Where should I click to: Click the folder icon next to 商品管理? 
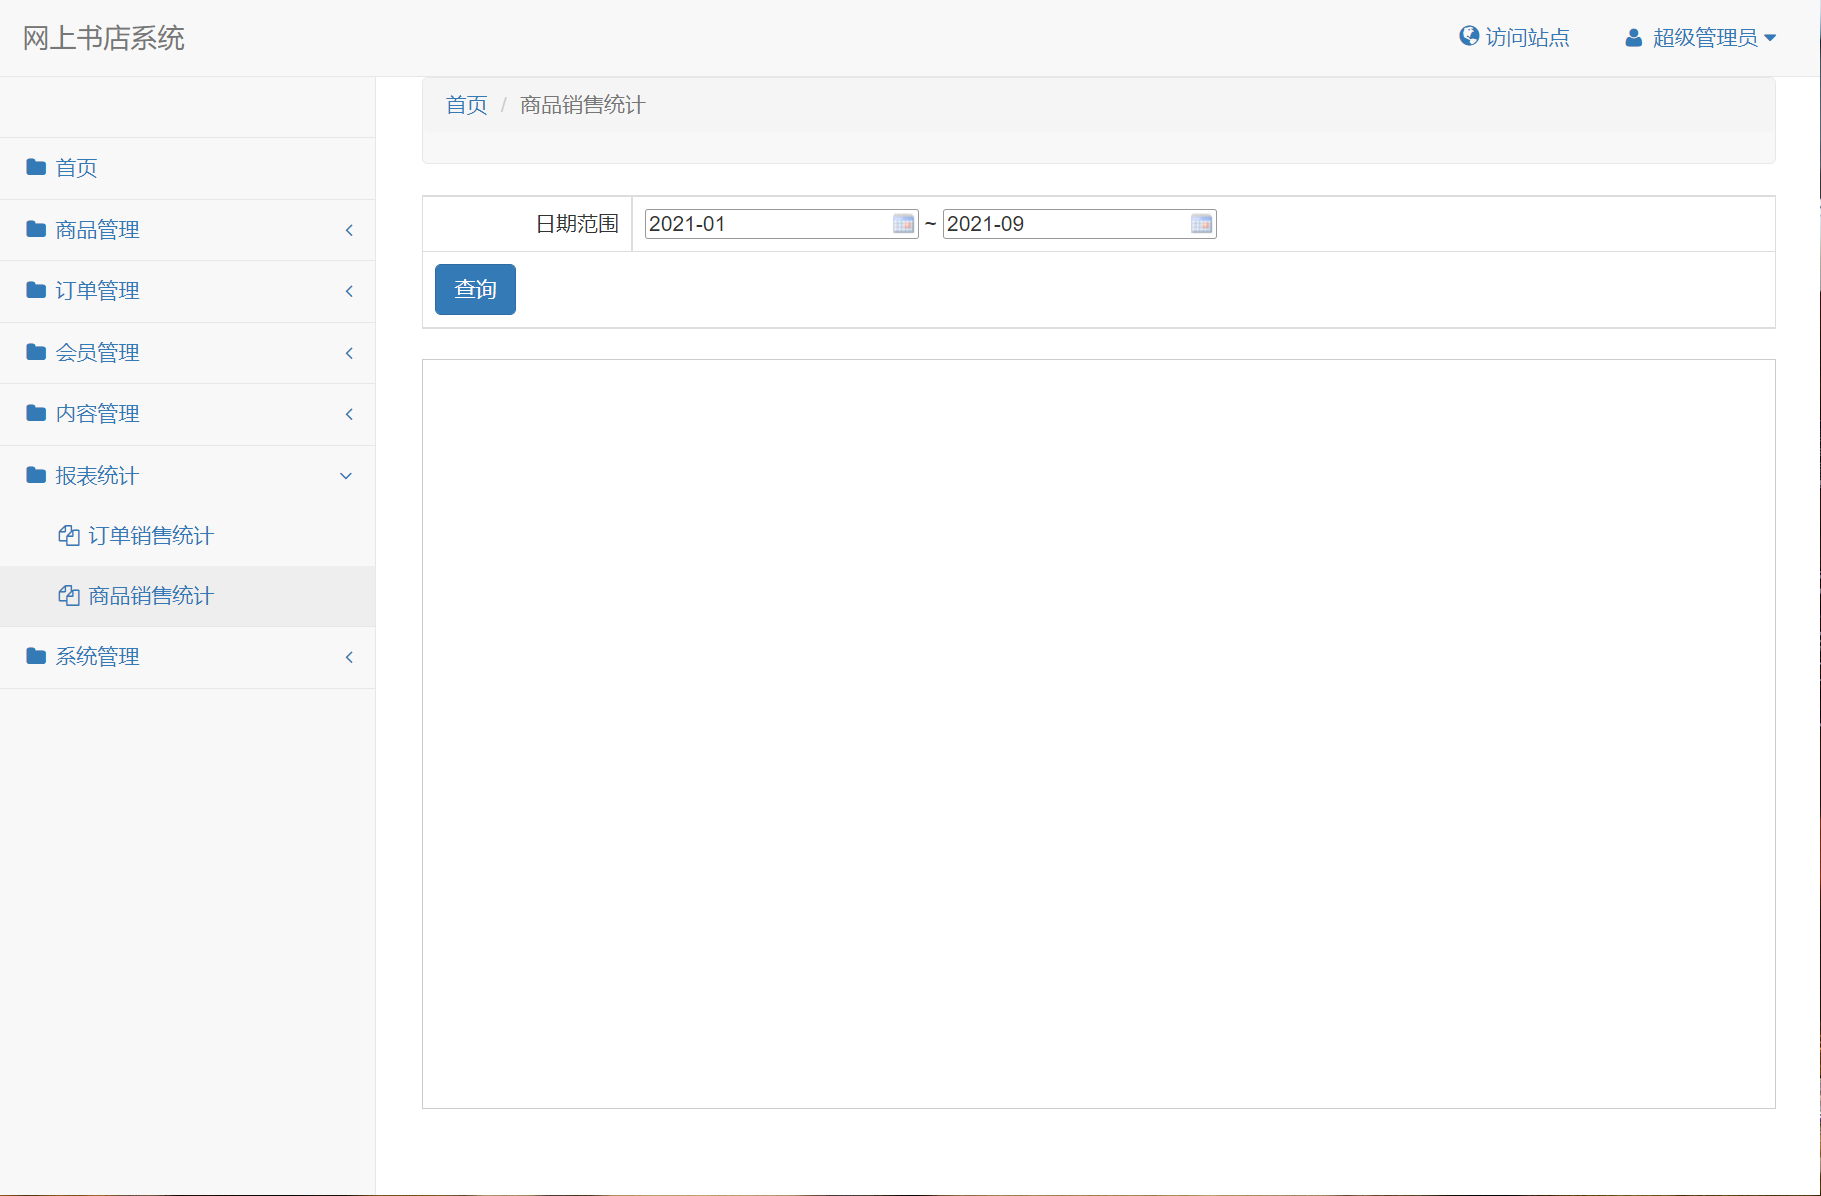[36, 229]
